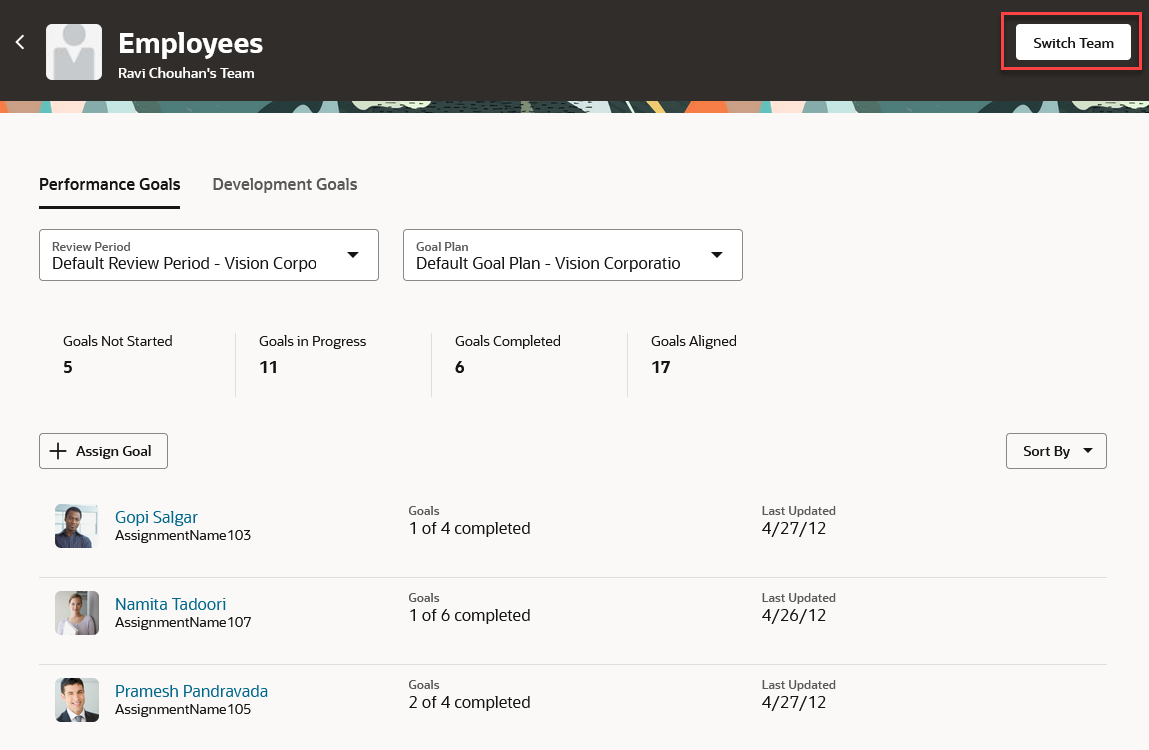Click the AssignmentName105 text
This screenshot has width=1149, height=750.
pyautogui.click(x=183, y=710)
